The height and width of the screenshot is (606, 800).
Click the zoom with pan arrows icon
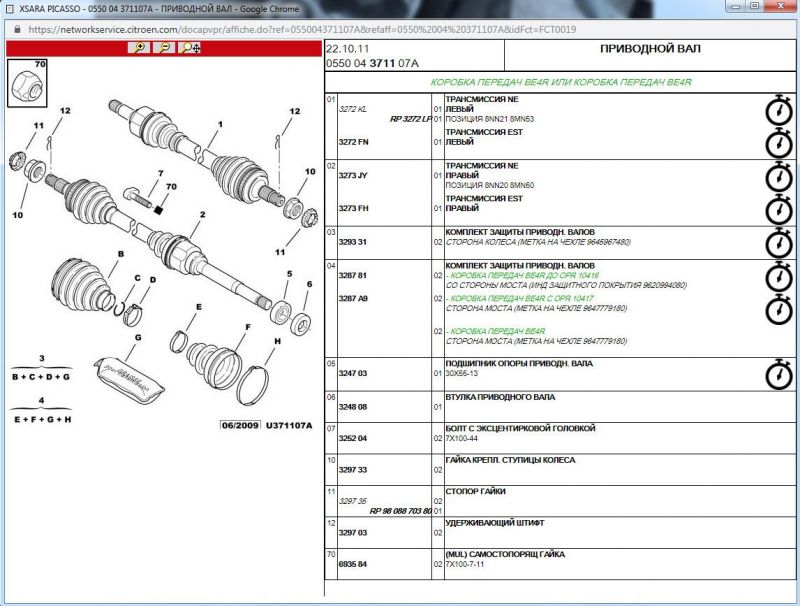[189, 48]
